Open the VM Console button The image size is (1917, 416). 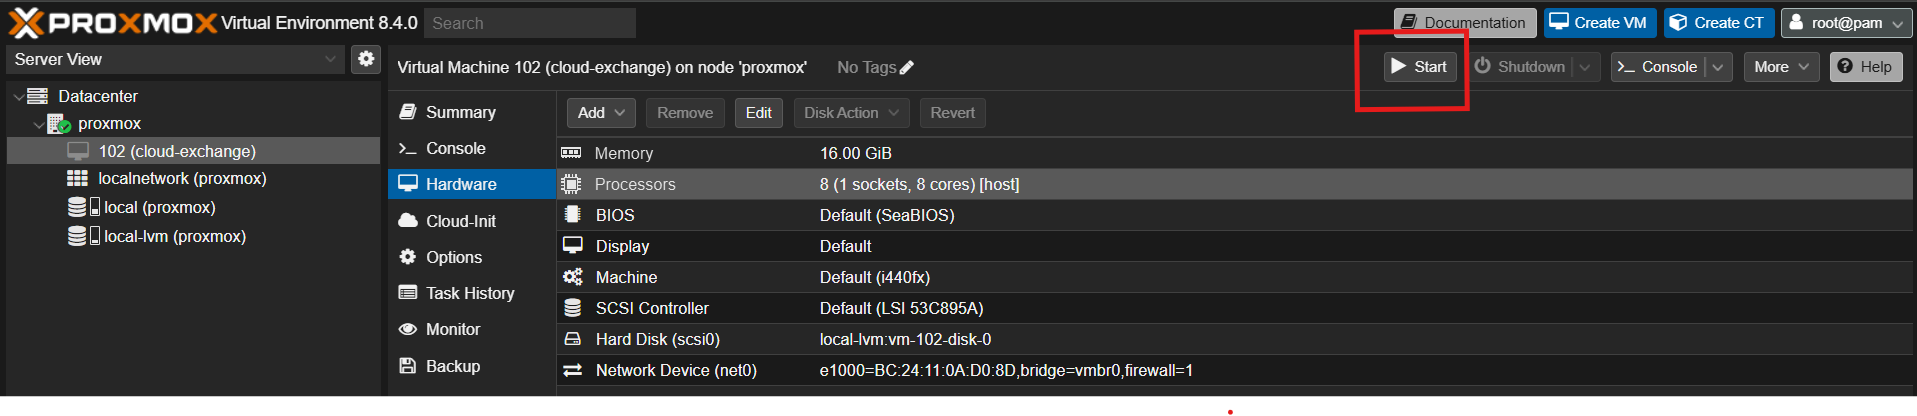pos(1658,66)
